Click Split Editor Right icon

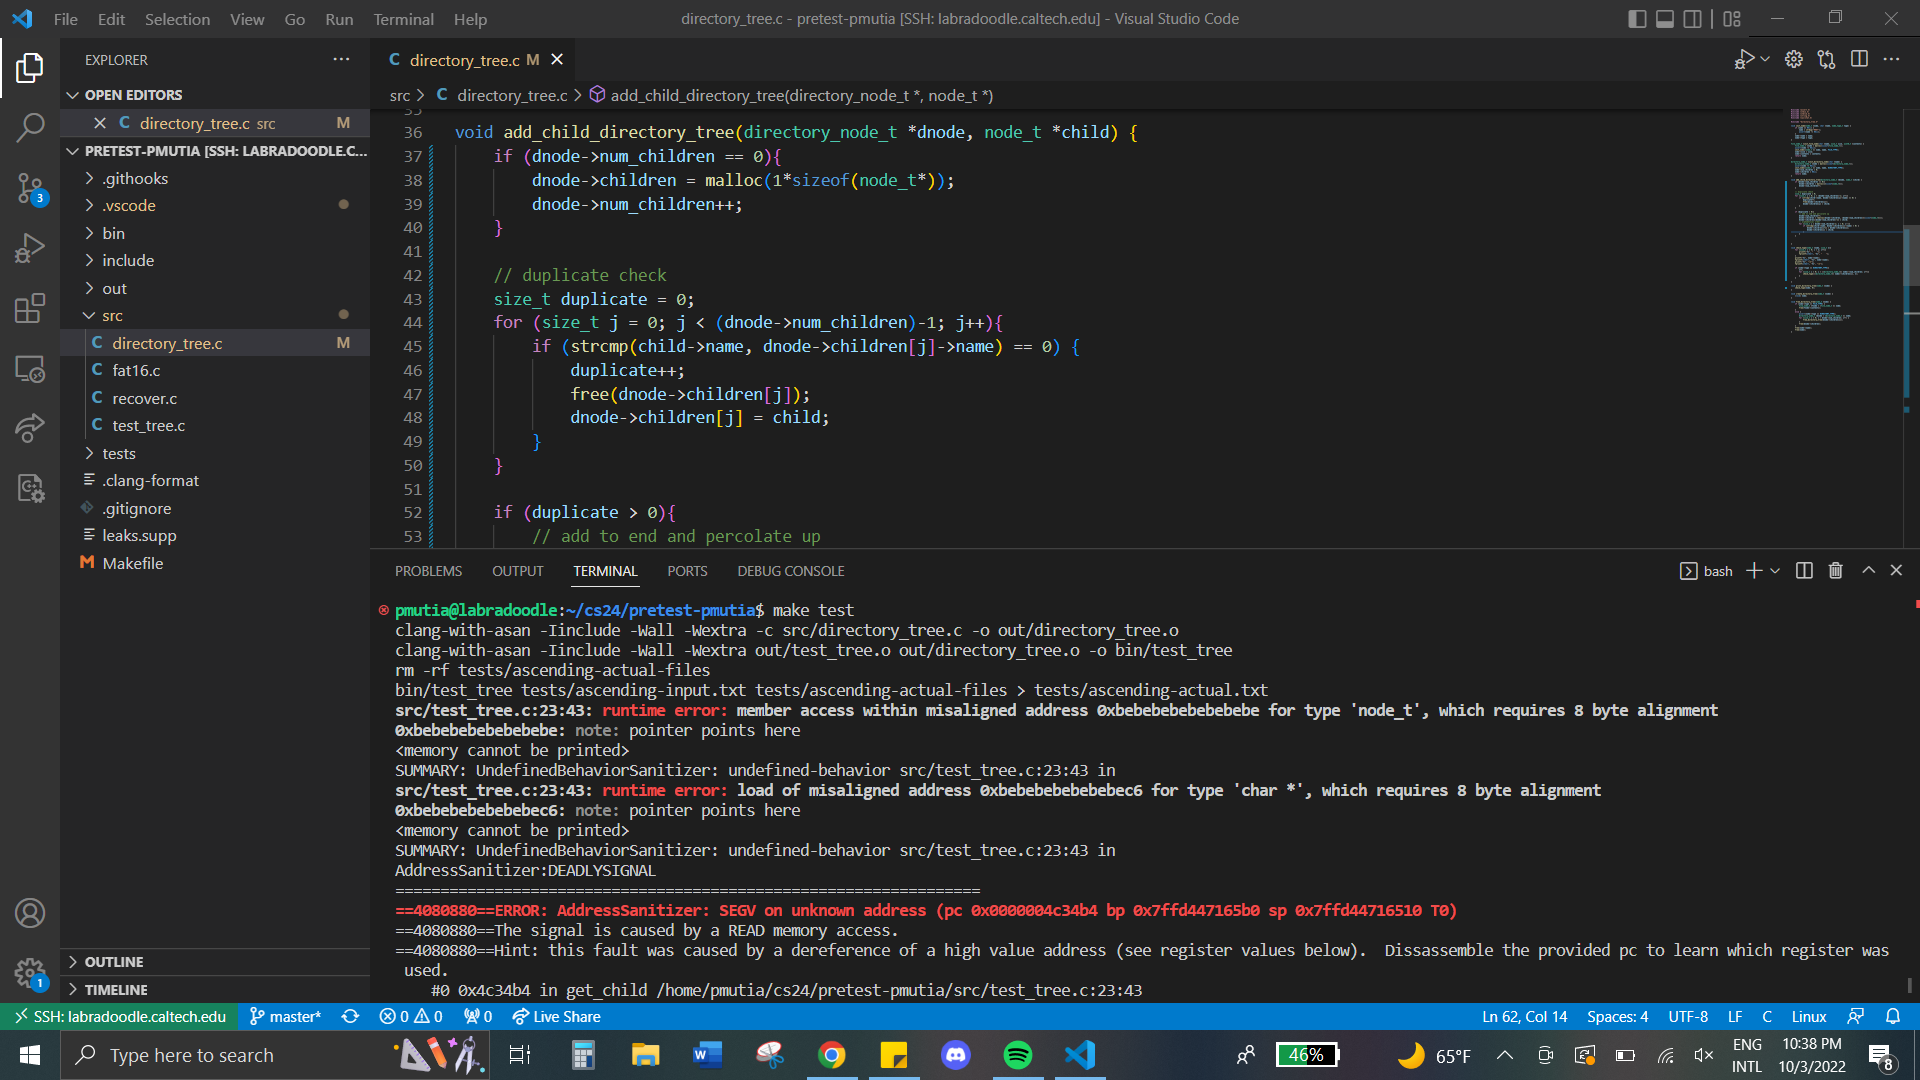pyautogui.click(x=1859, y=59)
